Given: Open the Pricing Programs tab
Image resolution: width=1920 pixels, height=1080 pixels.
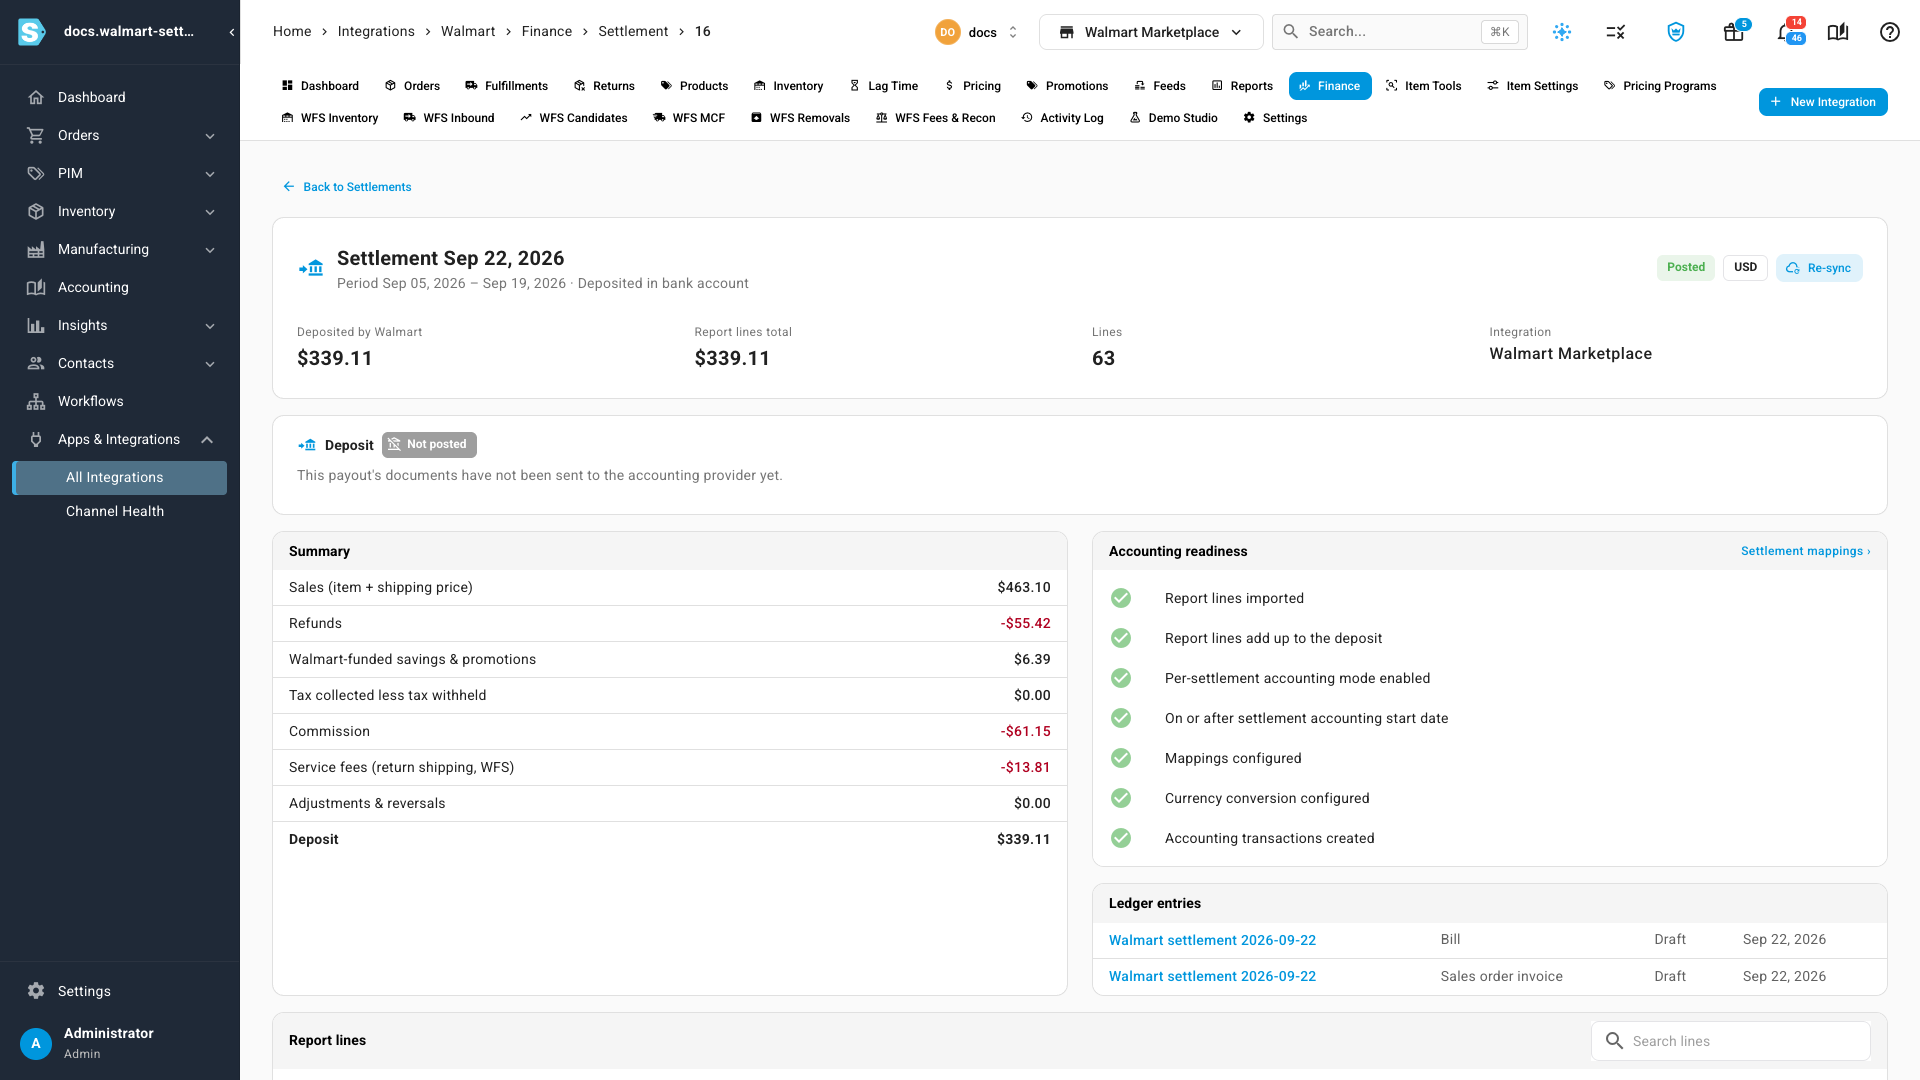Looking at the screenshot, I should pos(1660,86).
